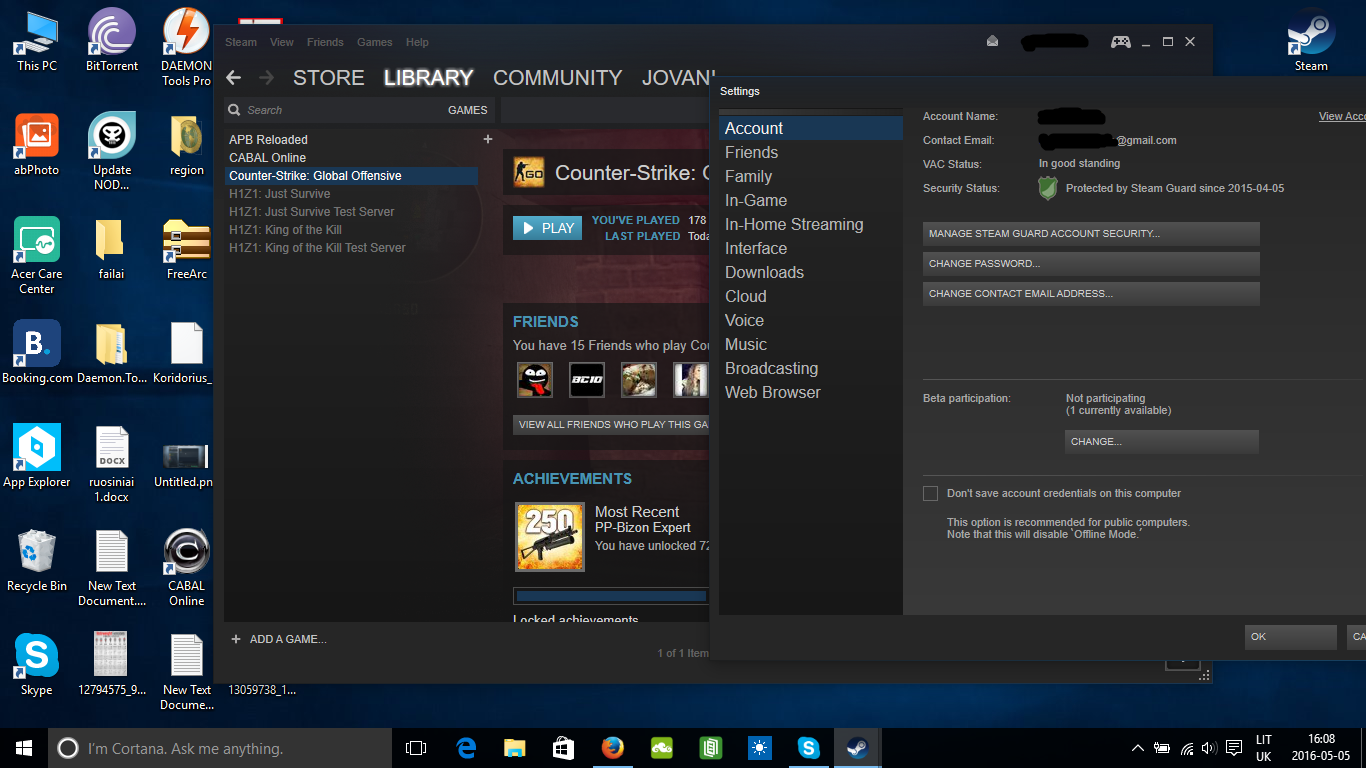Click the plus icon beside APB Reloaded

click(x=488, y=139)
